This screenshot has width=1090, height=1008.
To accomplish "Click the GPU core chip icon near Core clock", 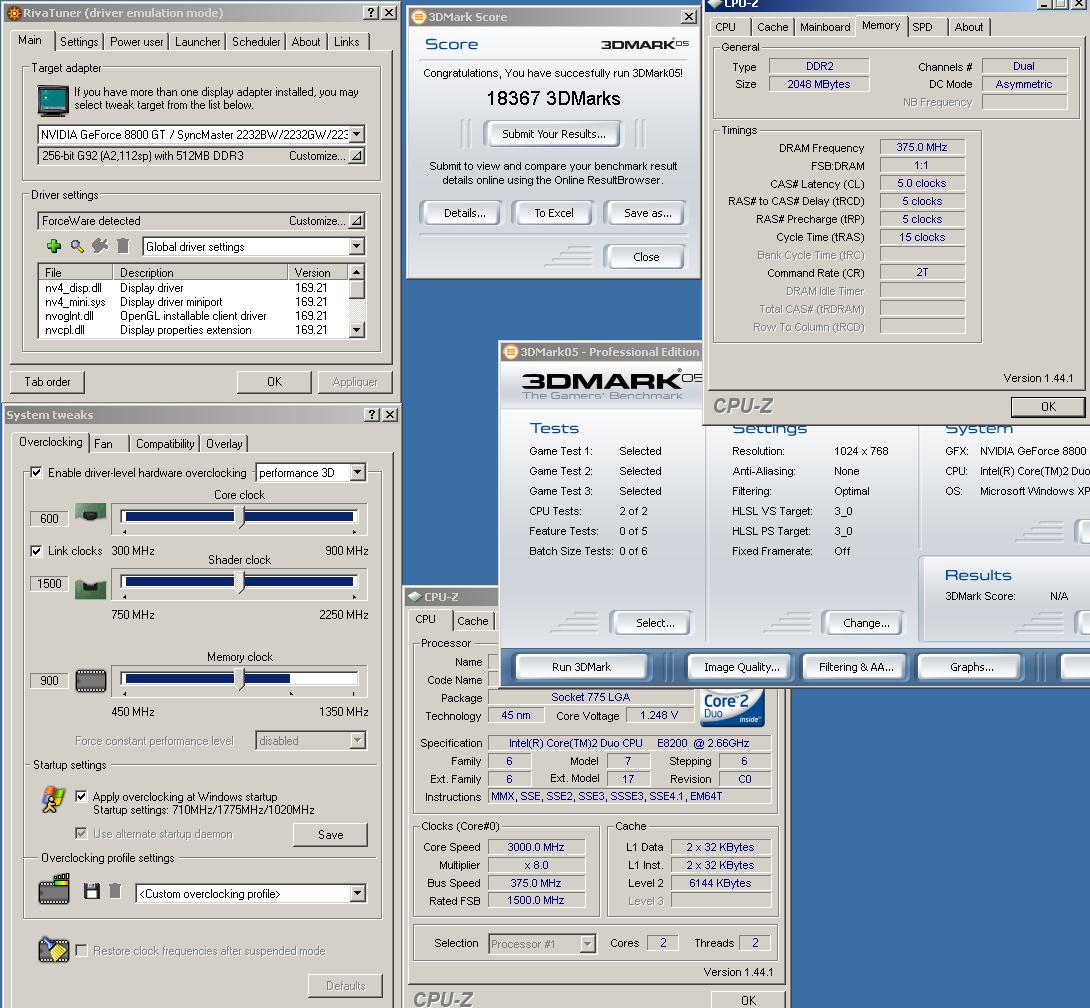I will (x=90, y=514).
